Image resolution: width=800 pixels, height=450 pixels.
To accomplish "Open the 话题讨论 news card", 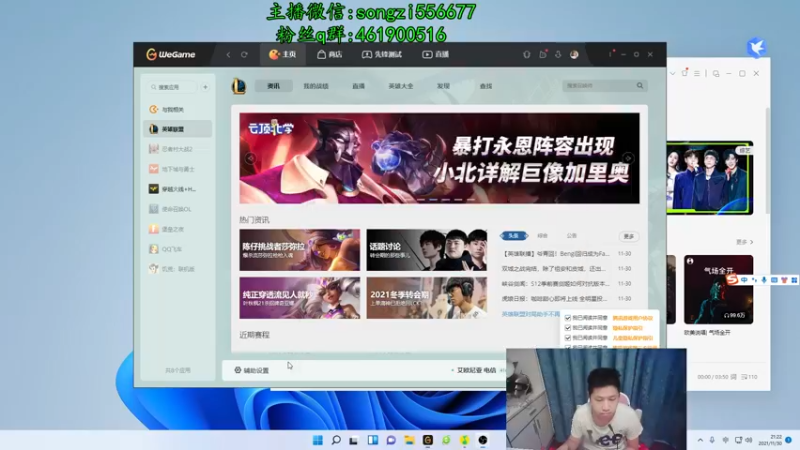I will click(x=427, y=250).
